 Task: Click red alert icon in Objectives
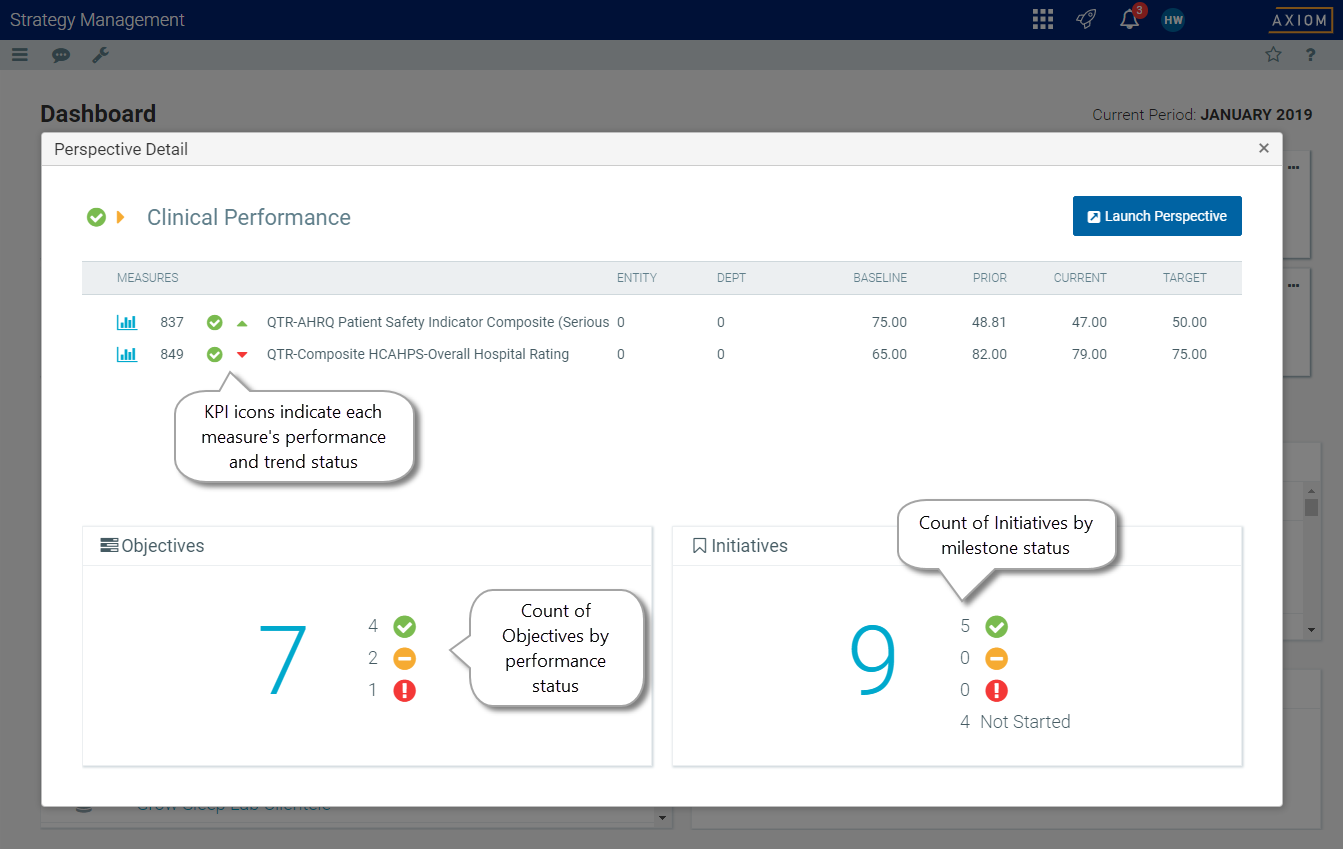tap(404, 691)
